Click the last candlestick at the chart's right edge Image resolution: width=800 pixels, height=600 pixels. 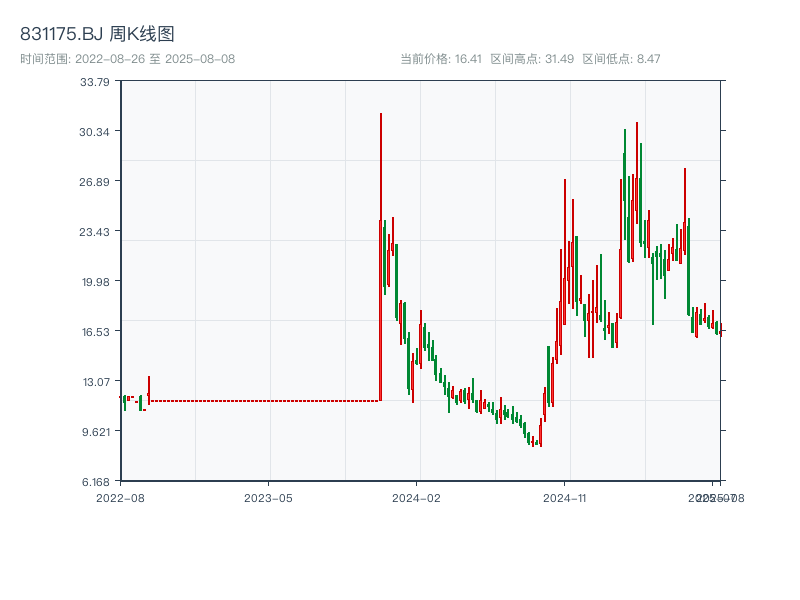722,330
